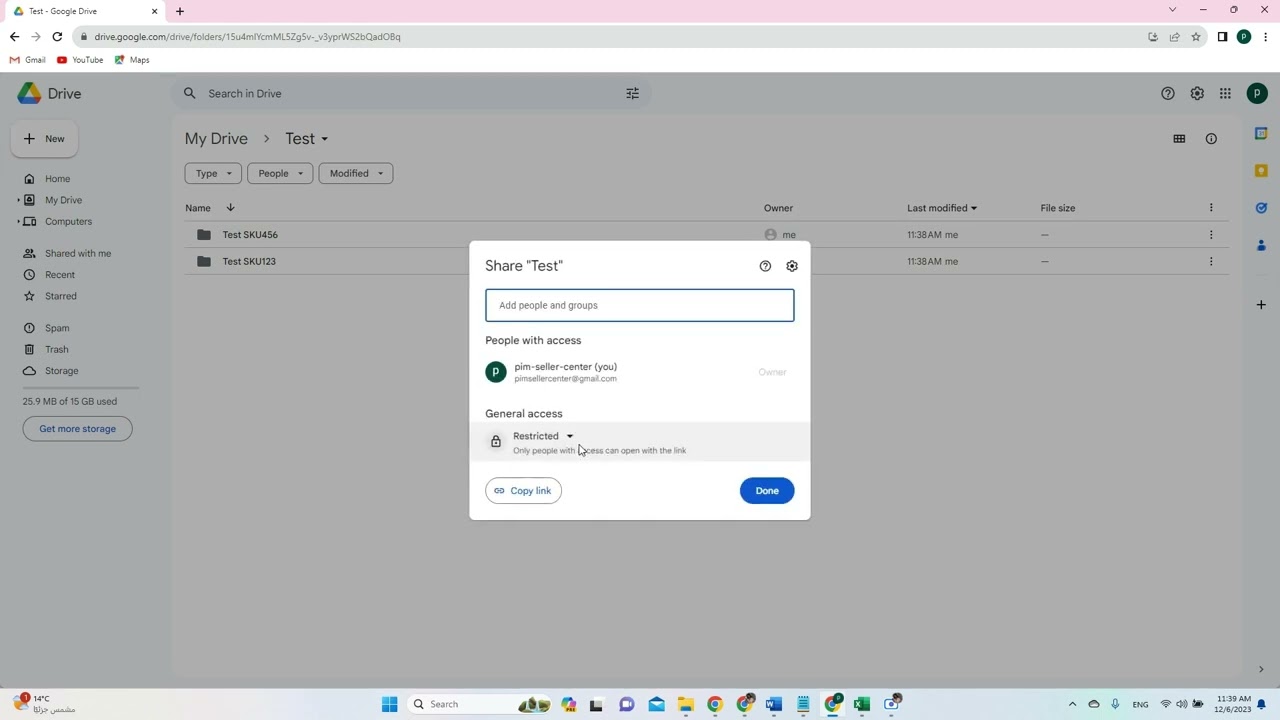Viewport: 1280px width, 720px height.
Task: Open Shared with me
Action: [x=78, y=254]
